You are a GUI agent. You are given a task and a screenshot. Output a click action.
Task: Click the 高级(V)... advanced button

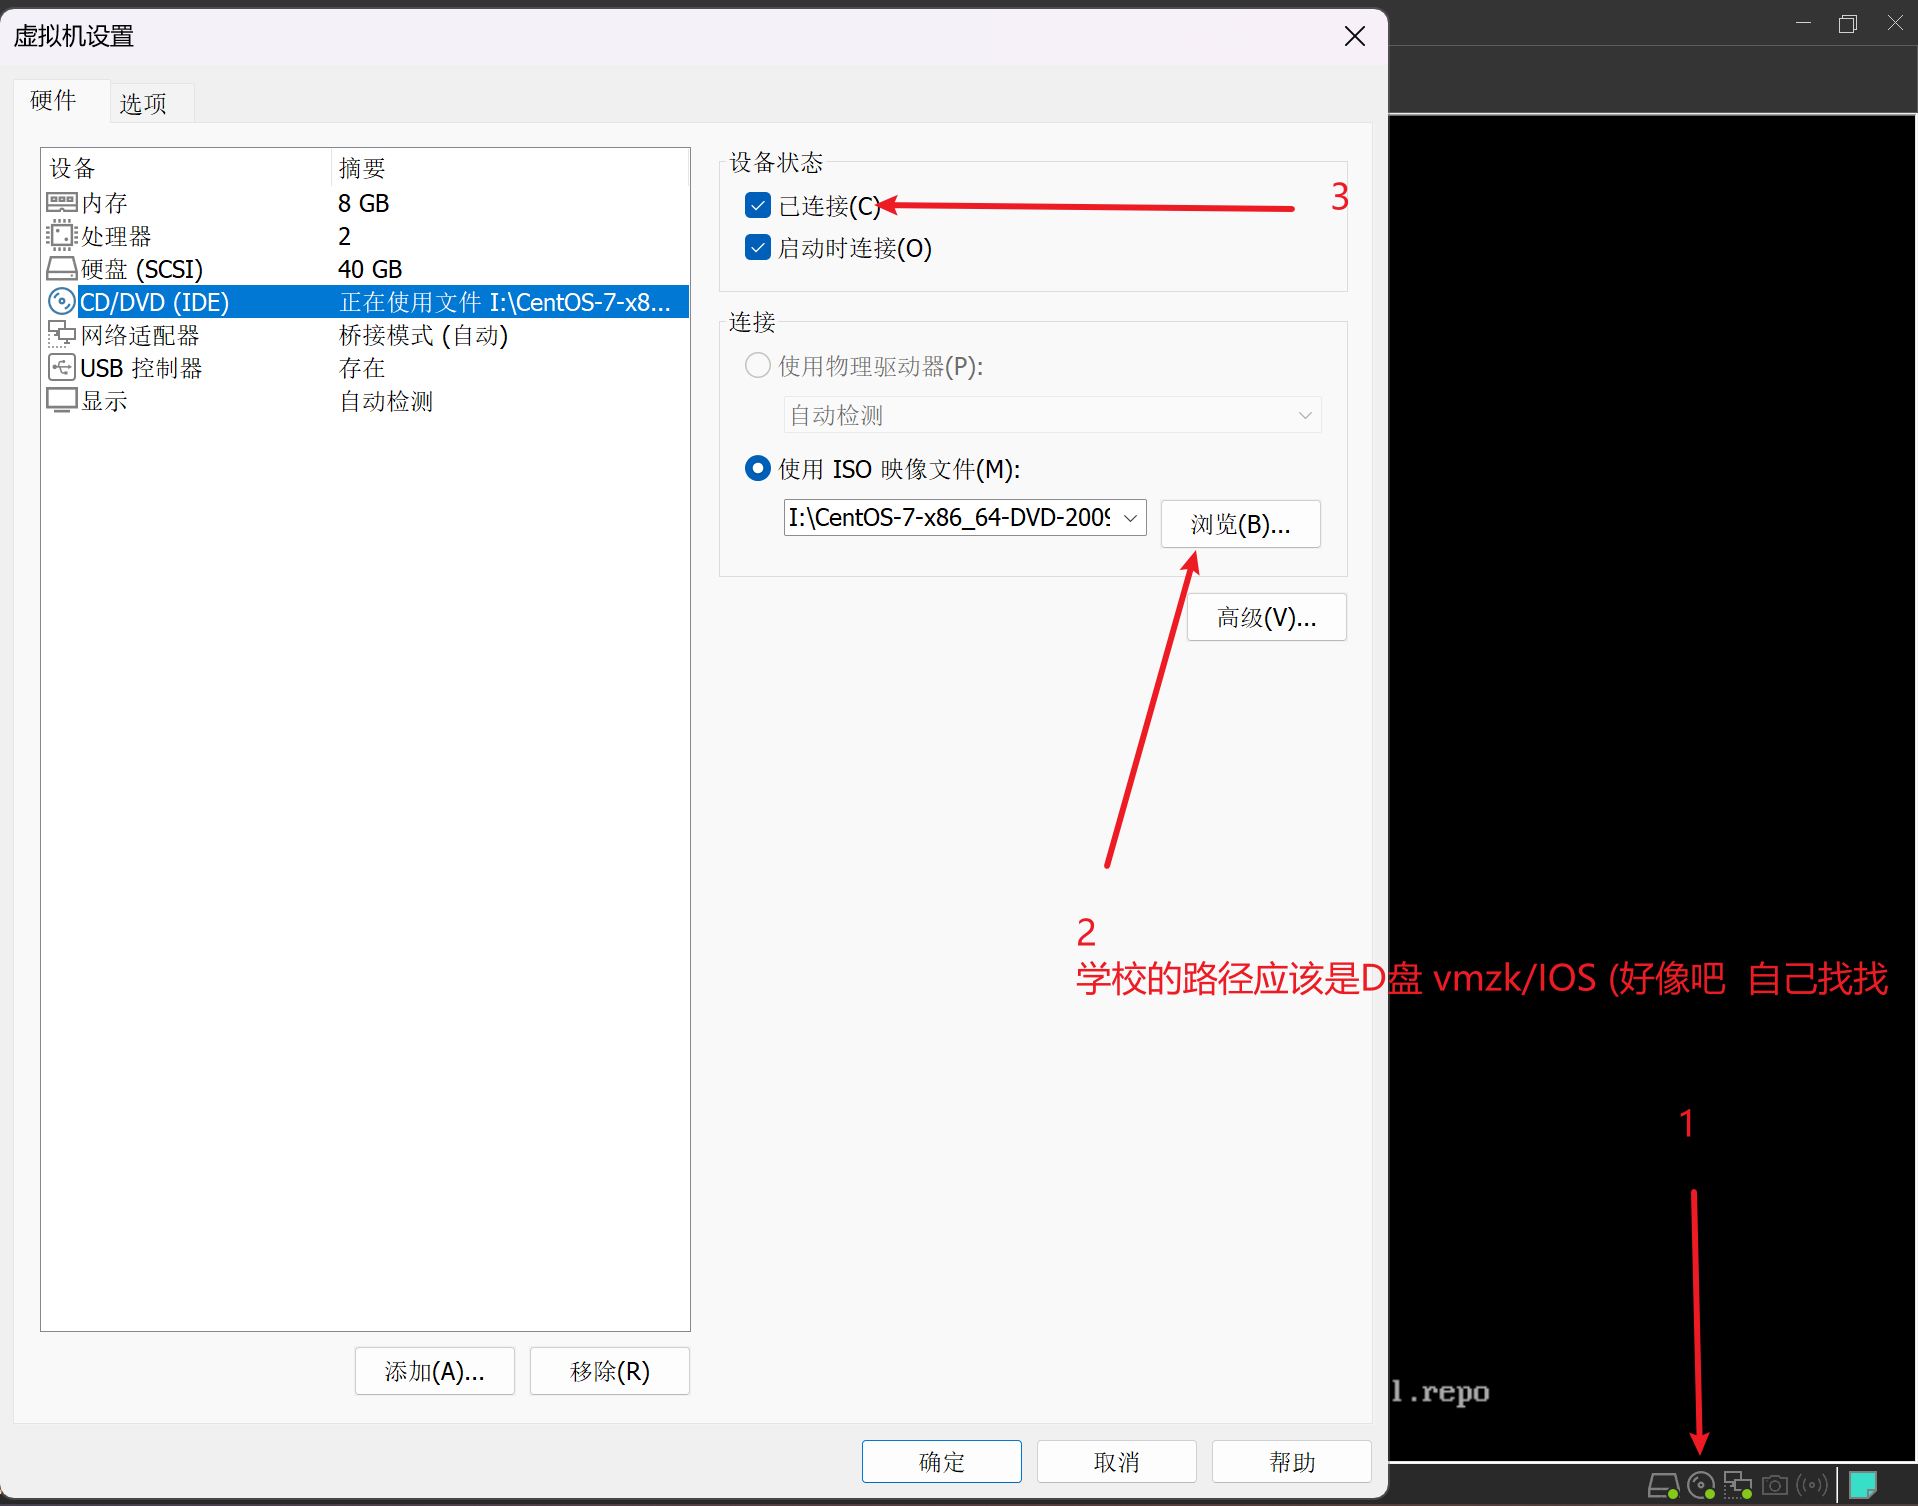(x=1266, y=617)
